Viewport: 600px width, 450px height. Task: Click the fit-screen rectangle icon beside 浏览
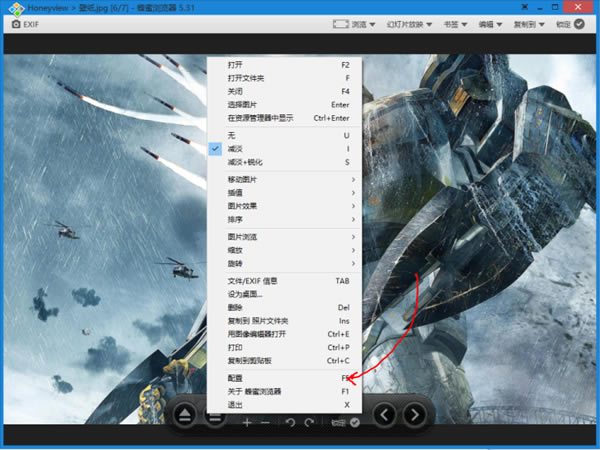pos(341,24)
